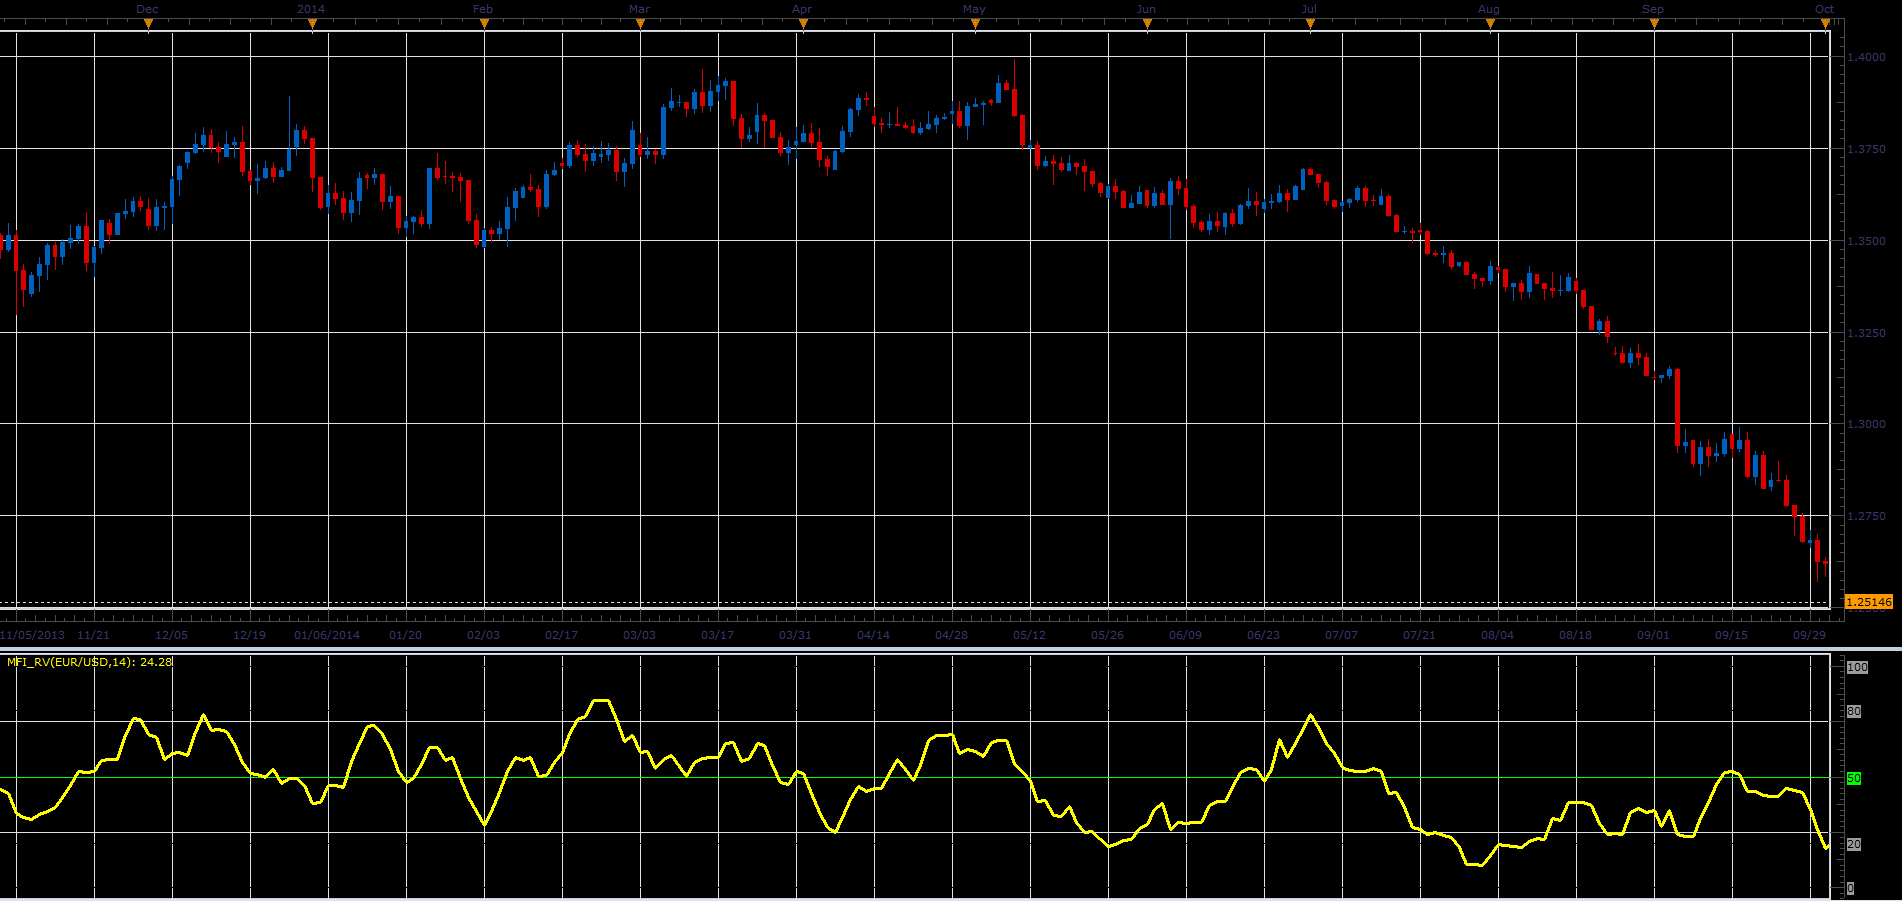The image size is (1902, 902).
Task: Click the 09/01 date label
Action: [1654, 635]
